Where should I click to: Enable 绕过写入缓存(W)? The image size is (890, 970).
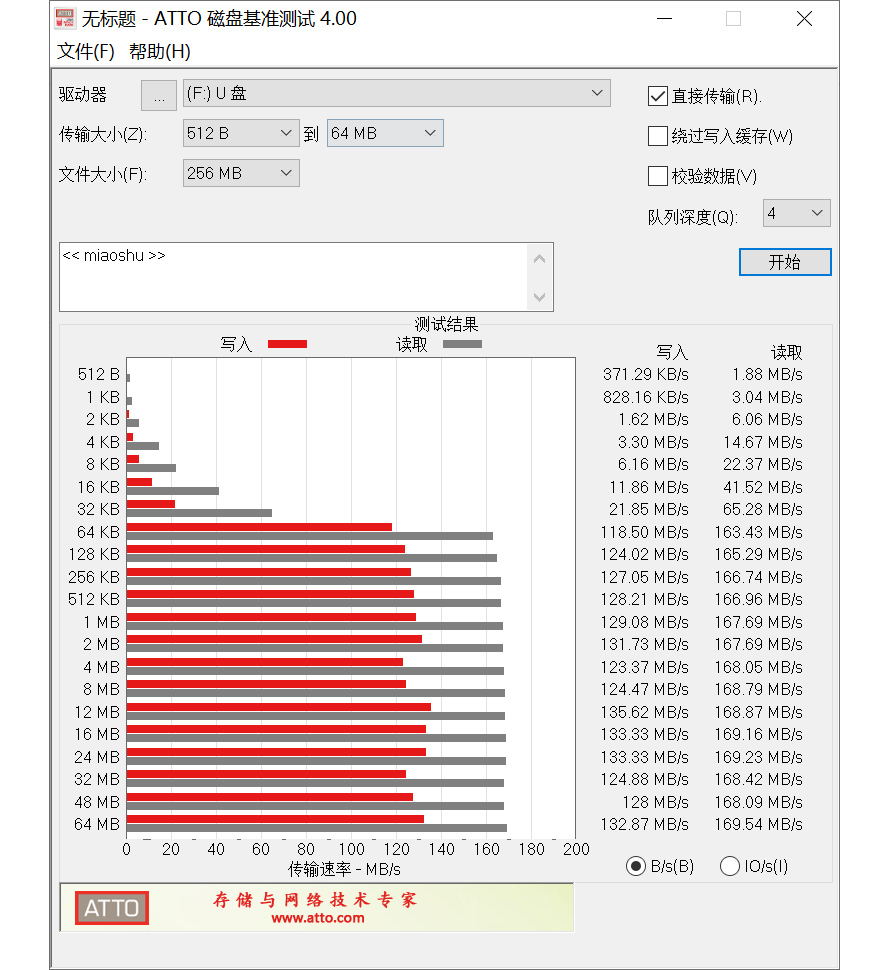coord(657,136)
